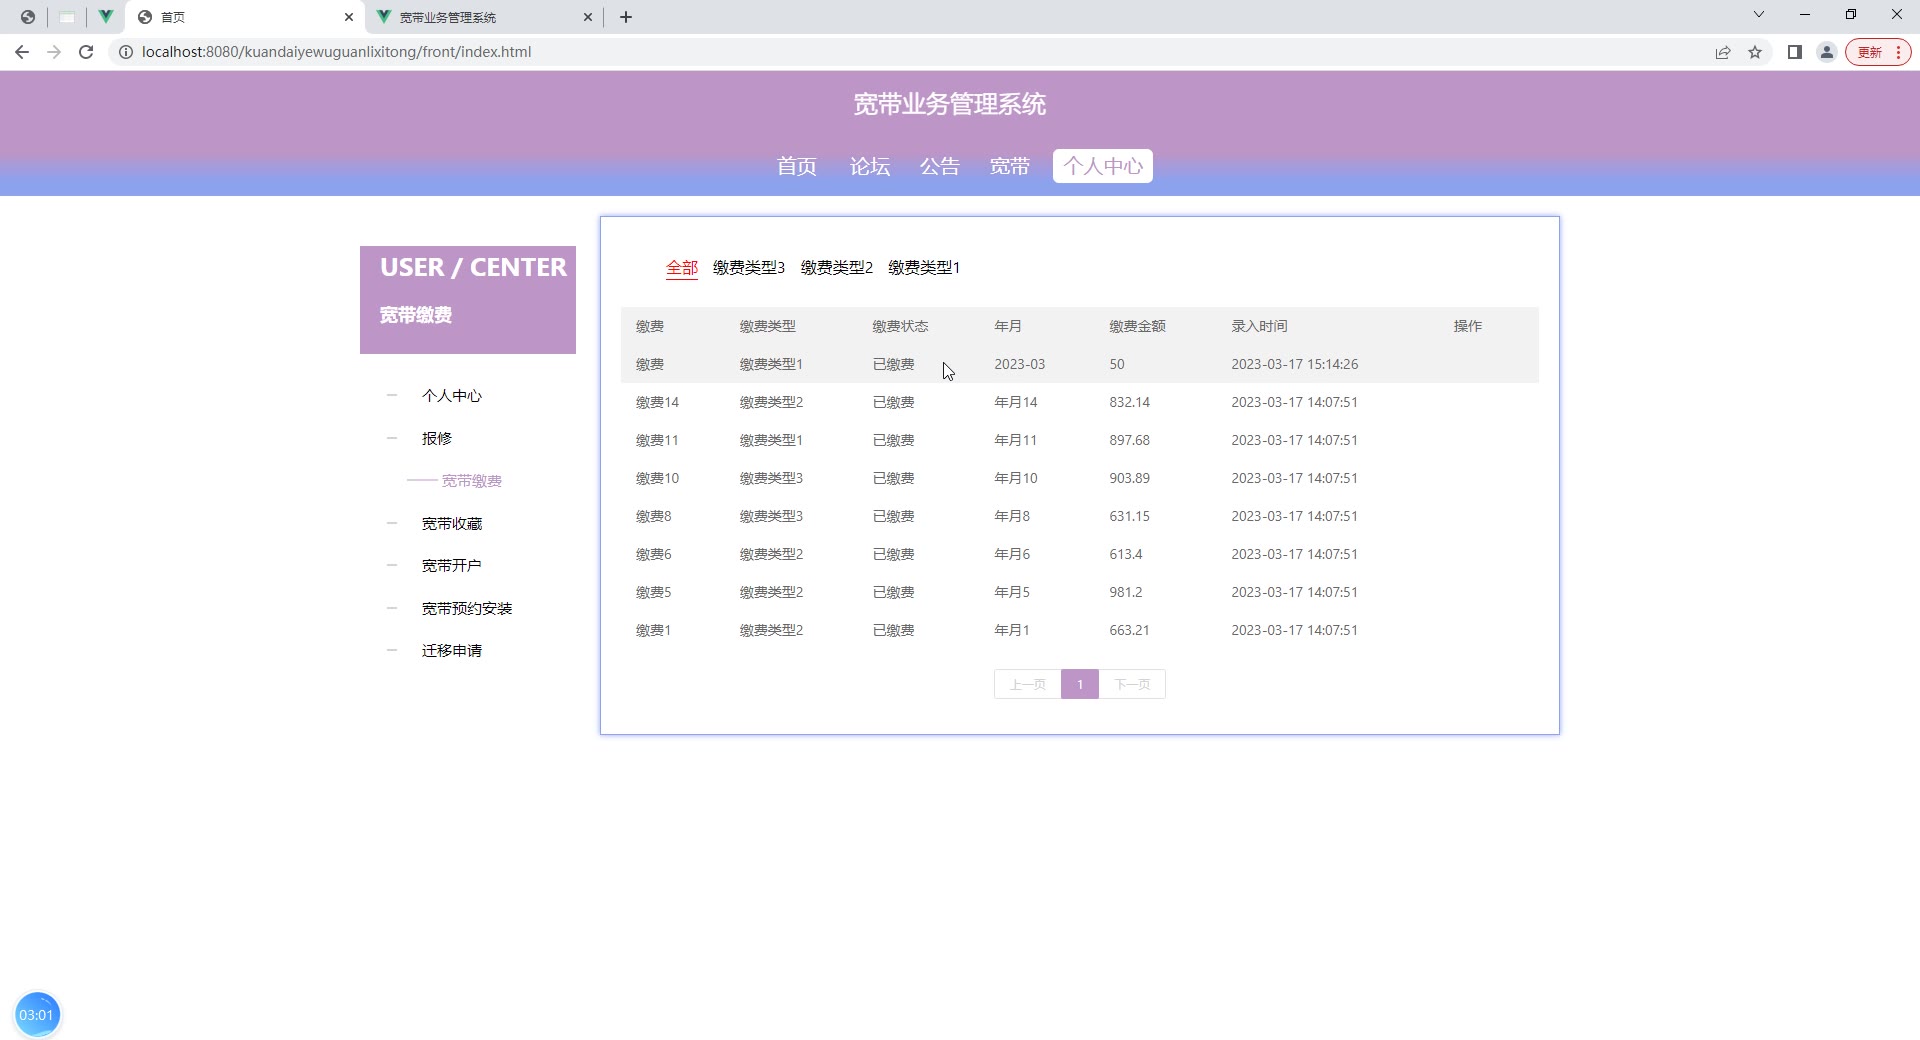
Task: Click the 操作 column header
Action: click(1468, 326)
